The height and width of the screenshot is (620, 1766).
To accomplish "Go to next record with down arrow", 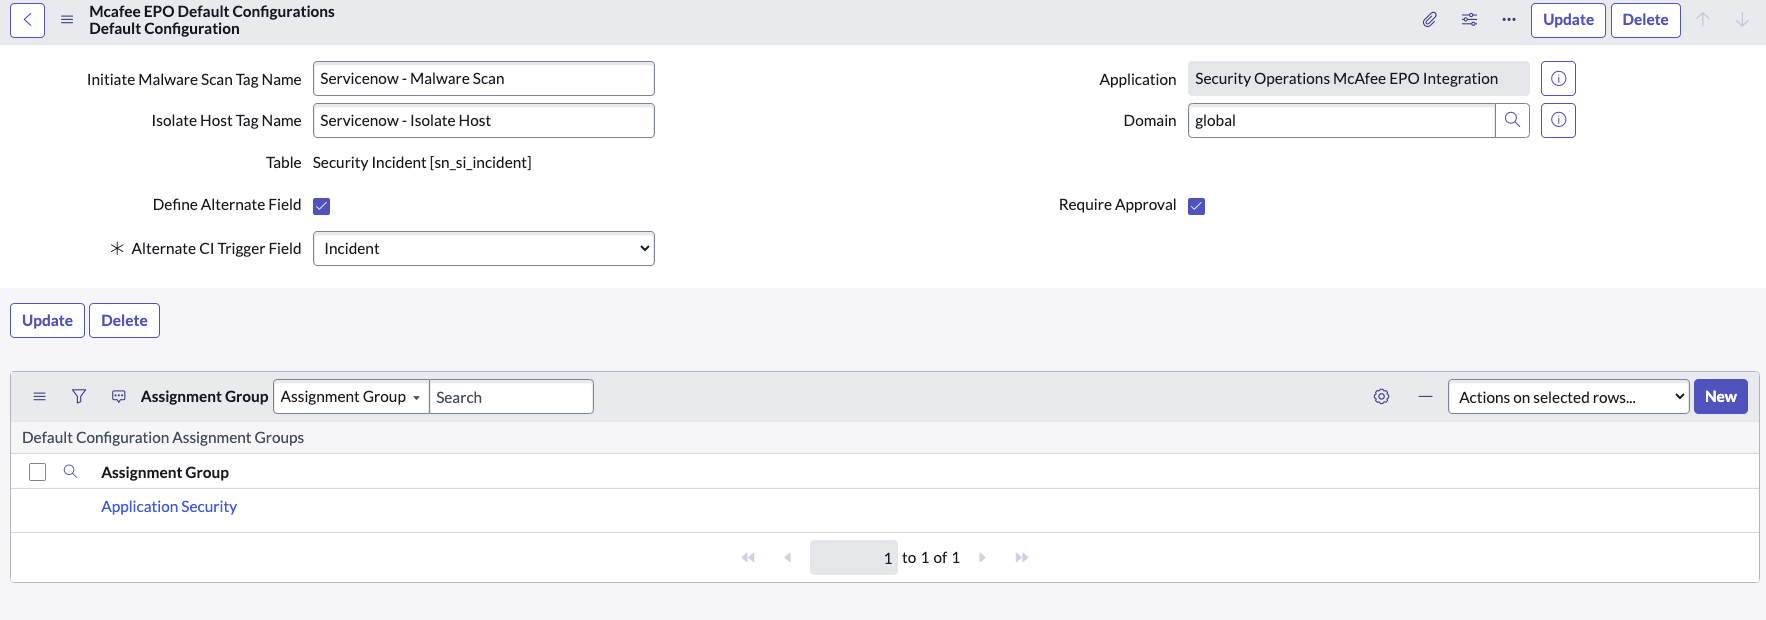I will (1742, 20).
